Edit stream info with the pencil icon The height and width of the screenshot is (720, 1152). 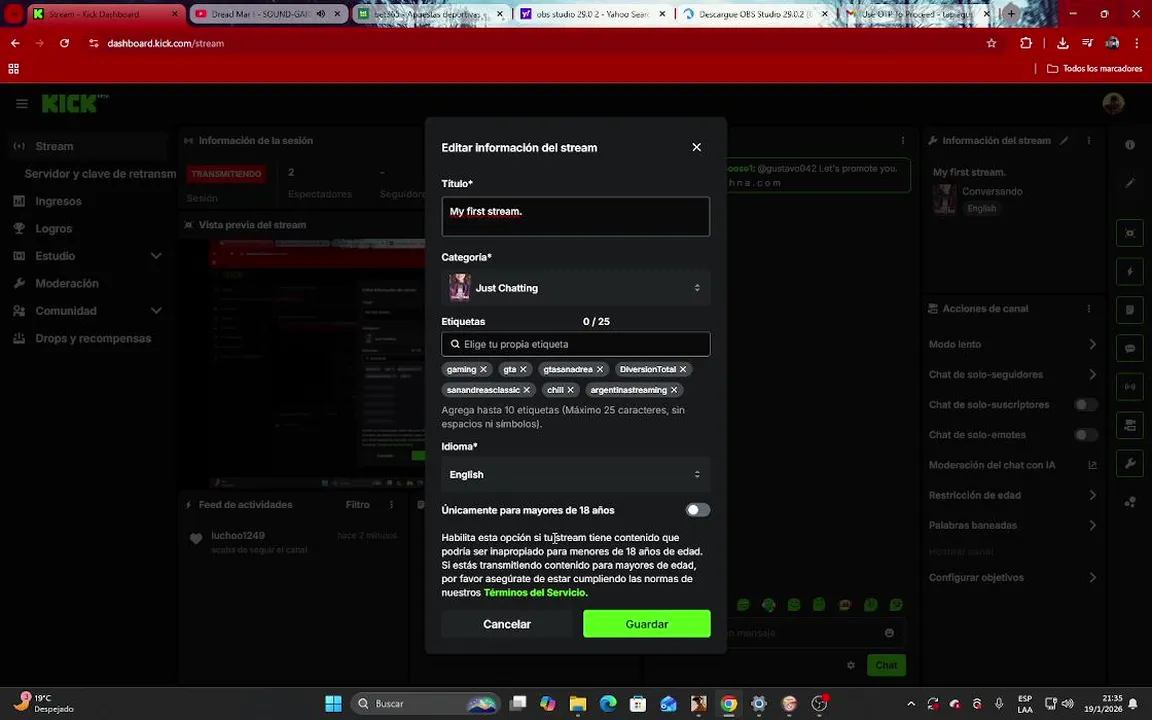(x=1064, y=140)
